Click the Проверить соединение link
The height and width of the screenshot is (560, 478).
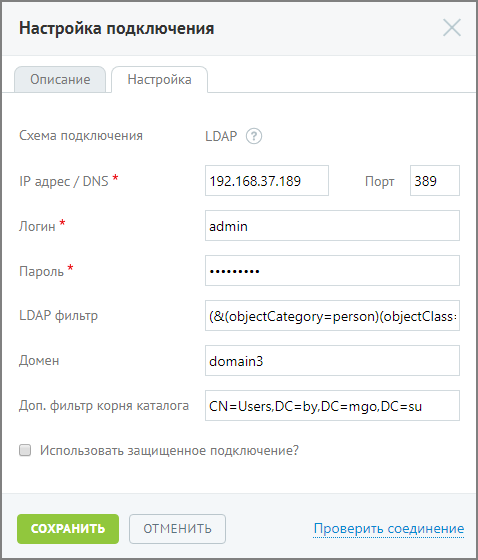point(389,528)
